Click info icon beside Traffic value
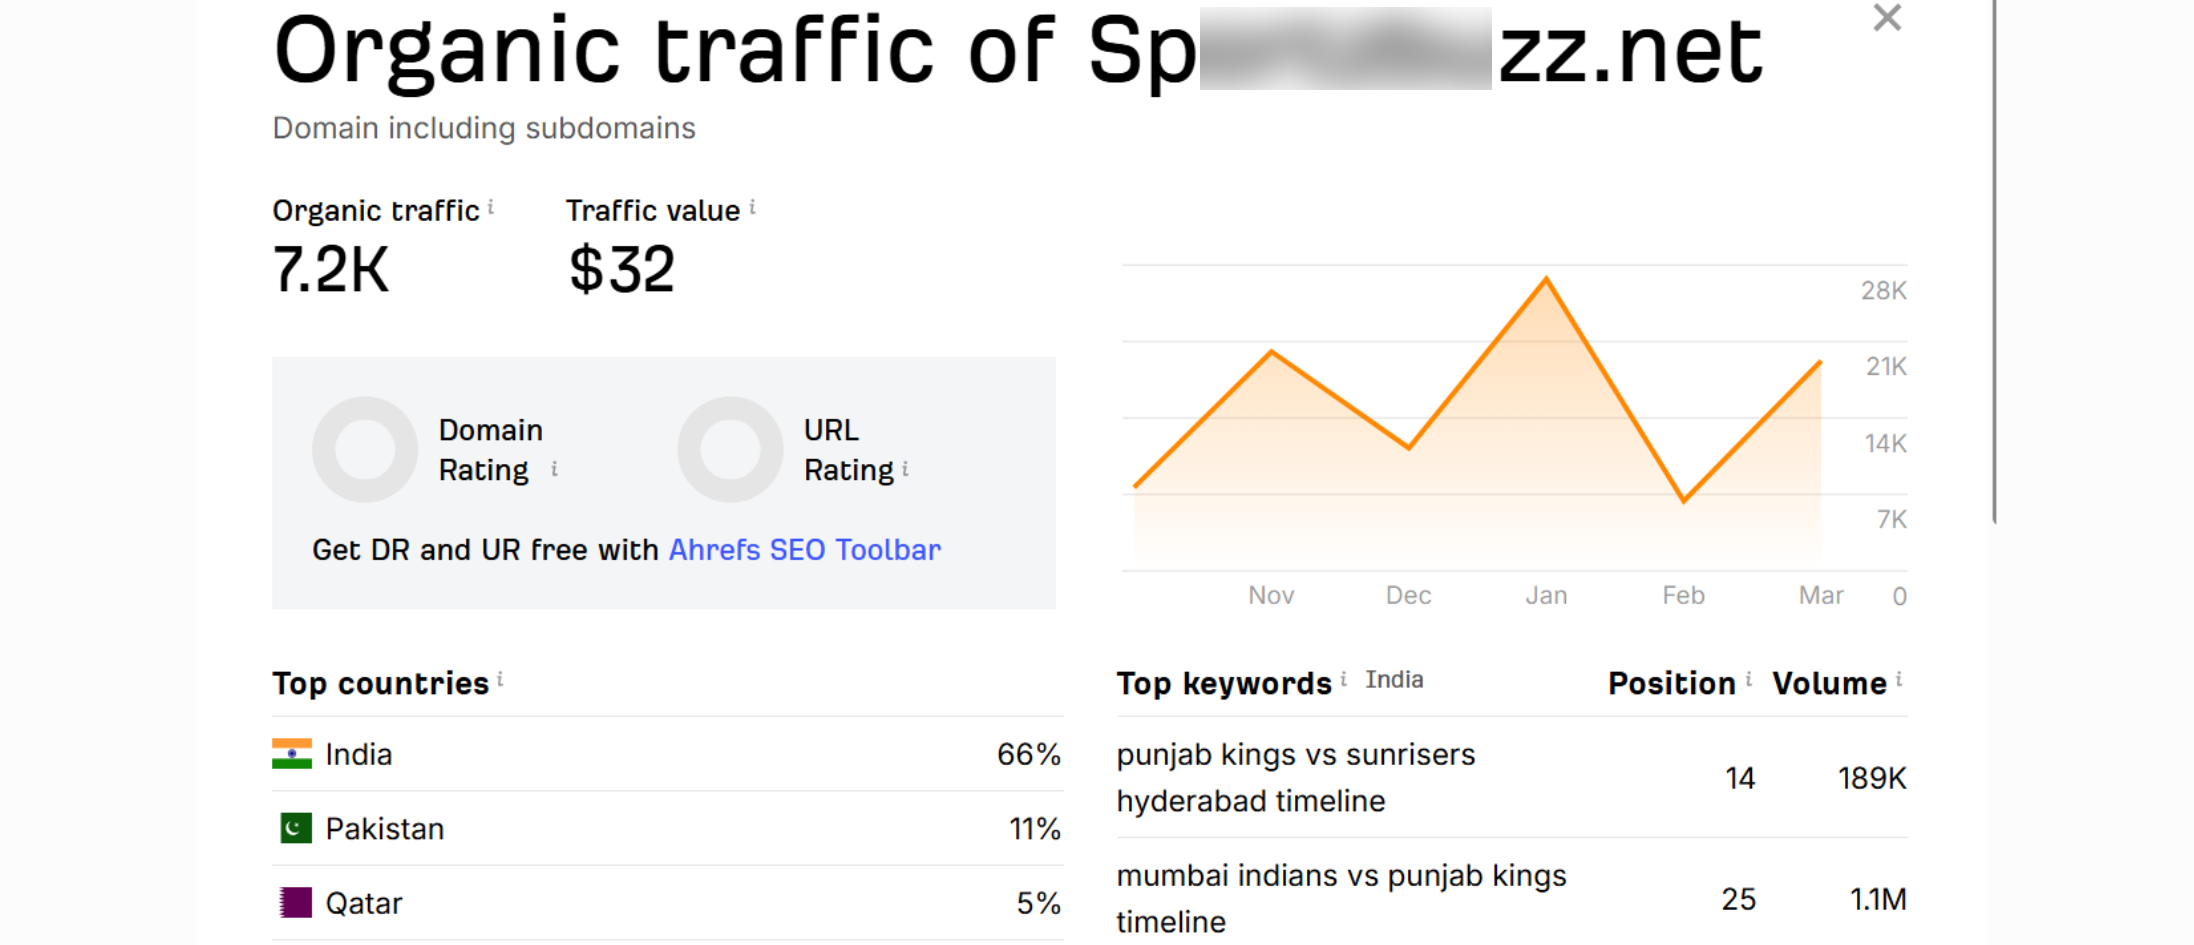 coord(753,207)
